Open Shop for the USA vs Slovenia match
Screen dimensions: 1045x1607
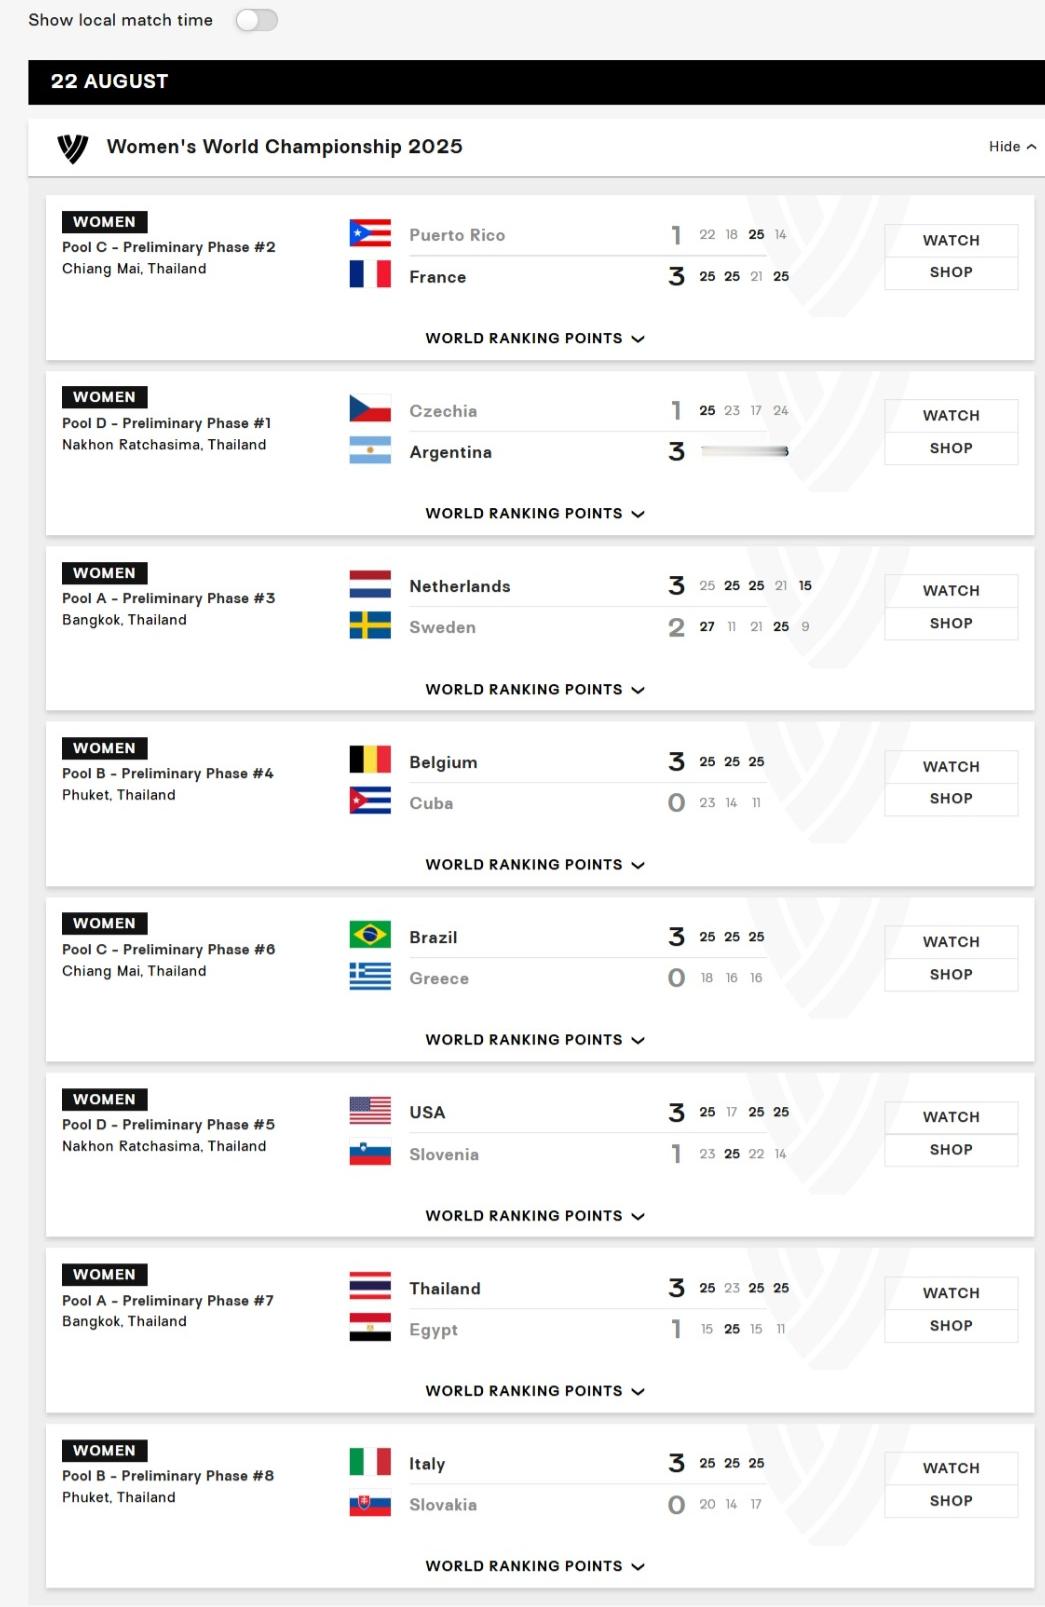coord(951,1150)
